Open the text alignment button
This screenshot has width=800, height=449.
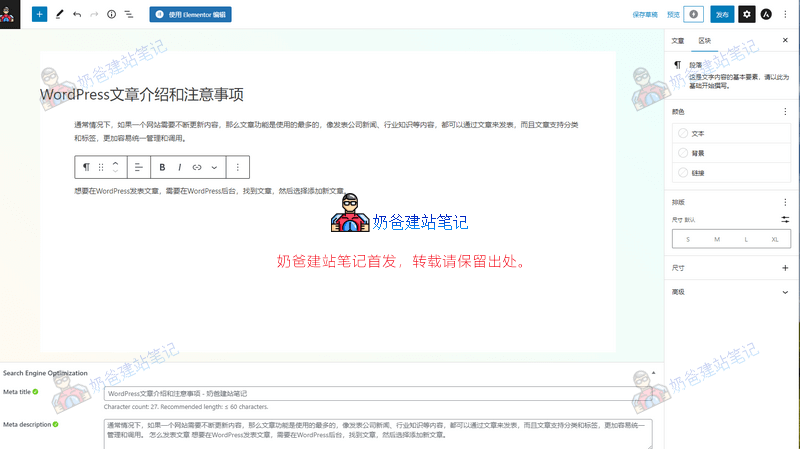(x=139, y=167)
